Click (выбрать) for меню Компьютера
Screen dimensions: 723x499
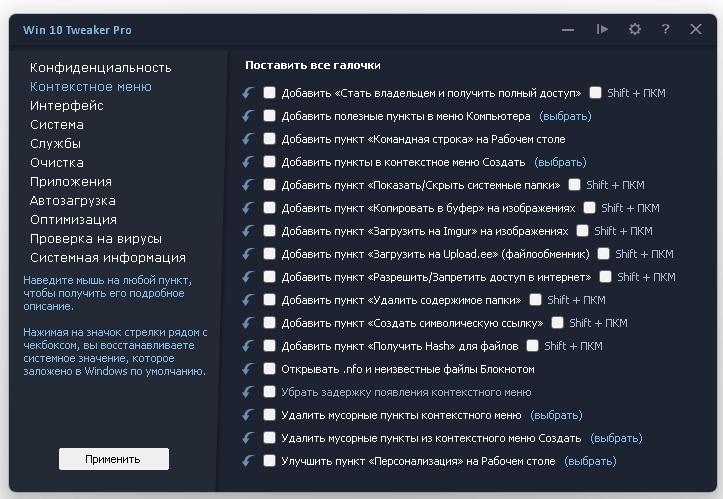coord(565,116)
